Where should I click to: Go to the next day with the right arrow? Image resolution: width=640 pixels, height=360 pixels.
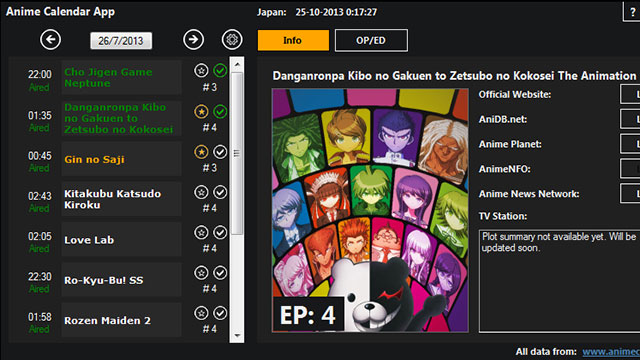click(x=193, y=40)
